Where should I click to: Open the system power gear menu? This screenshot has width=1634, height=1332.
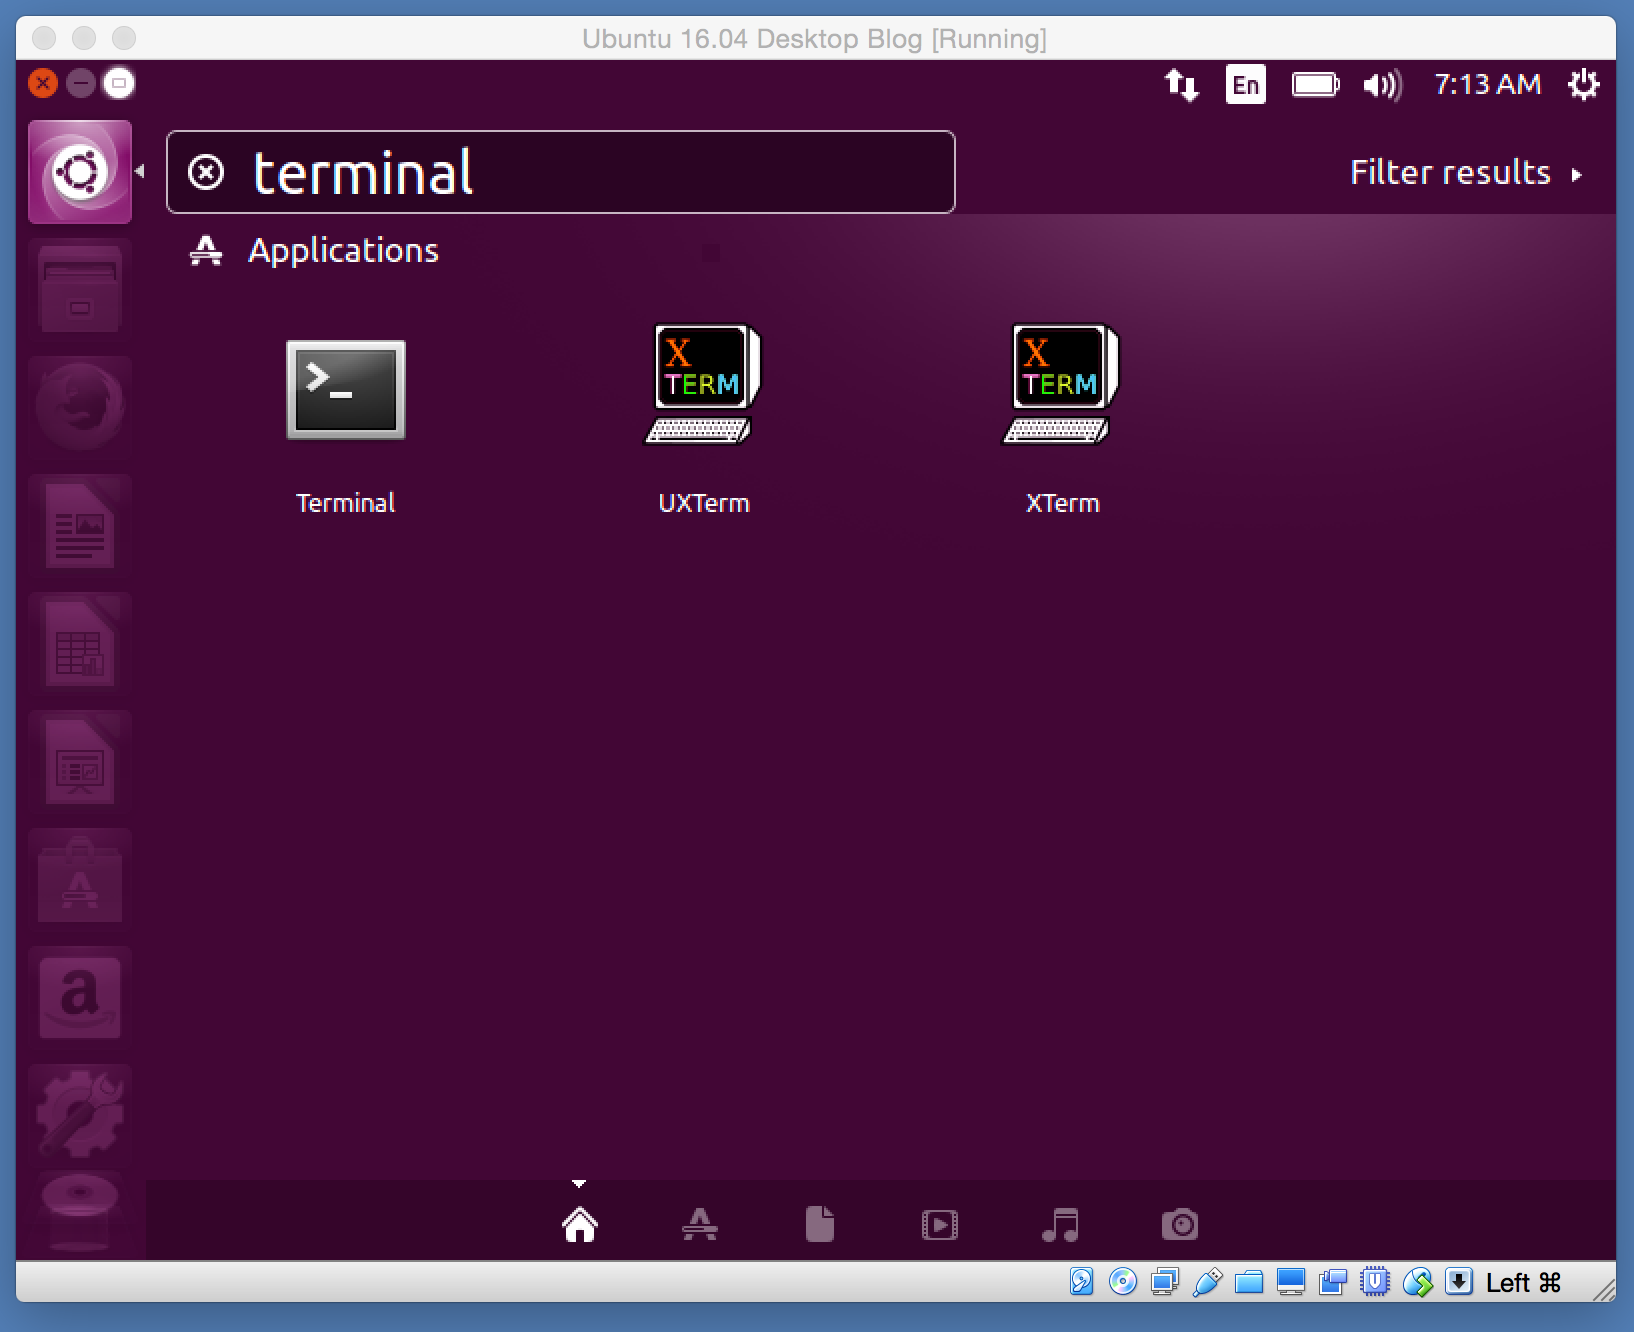pos(1583,85)
